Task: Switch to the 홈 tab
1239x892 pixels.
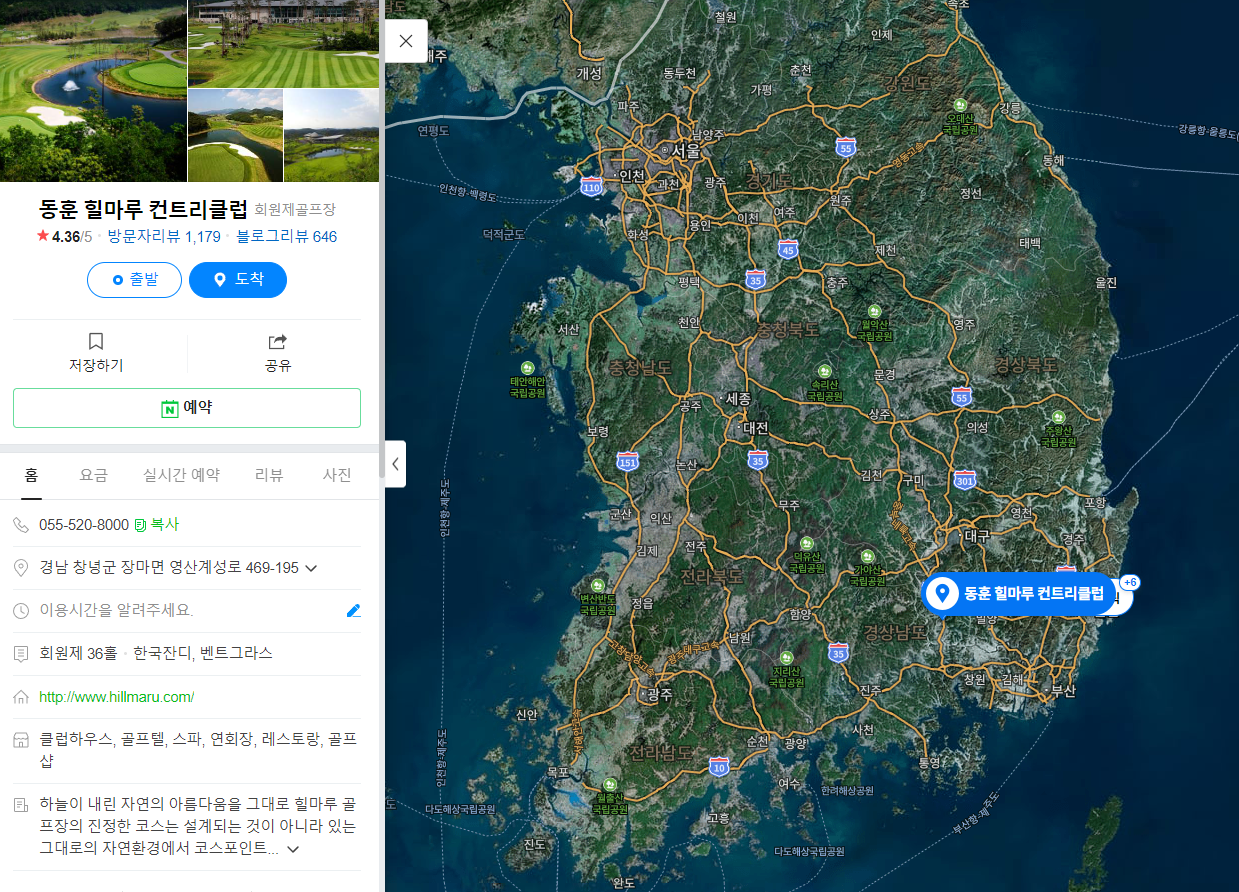Action: pos(32,475)
